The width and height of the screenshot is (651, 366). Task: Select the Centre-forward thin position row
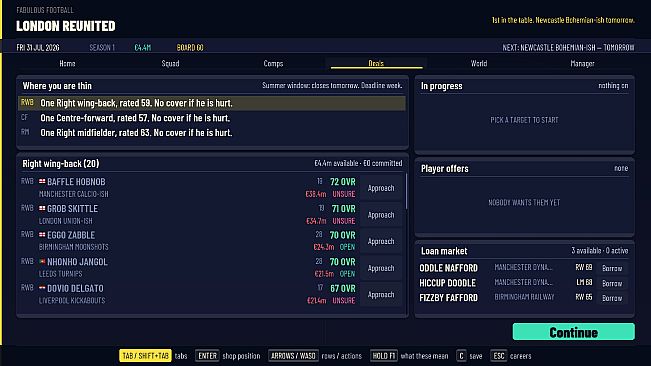pos(212,118)
